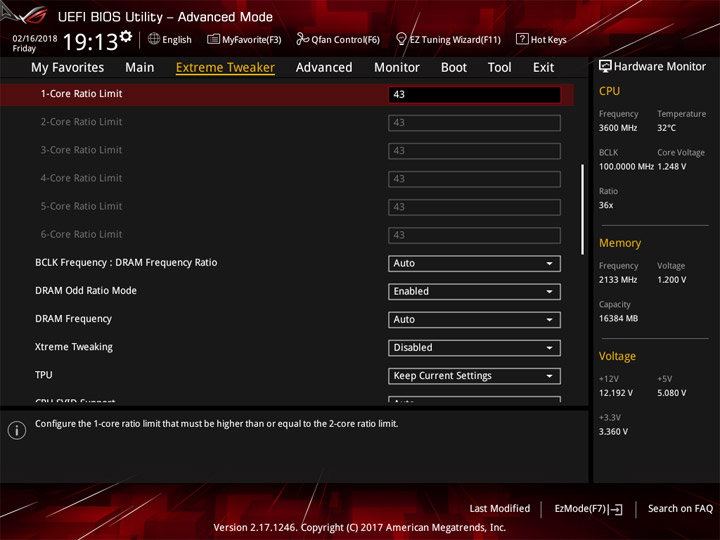
Task: Click the globe language icon
Action: tap(154, 39)
